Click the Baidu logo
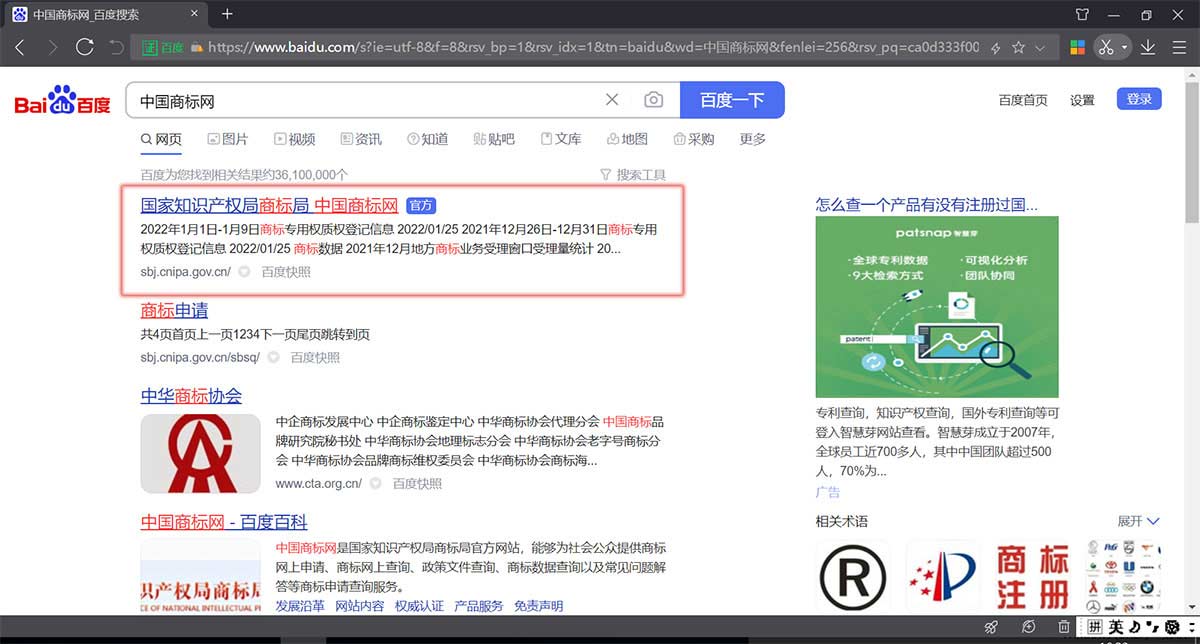 (62, 101)
